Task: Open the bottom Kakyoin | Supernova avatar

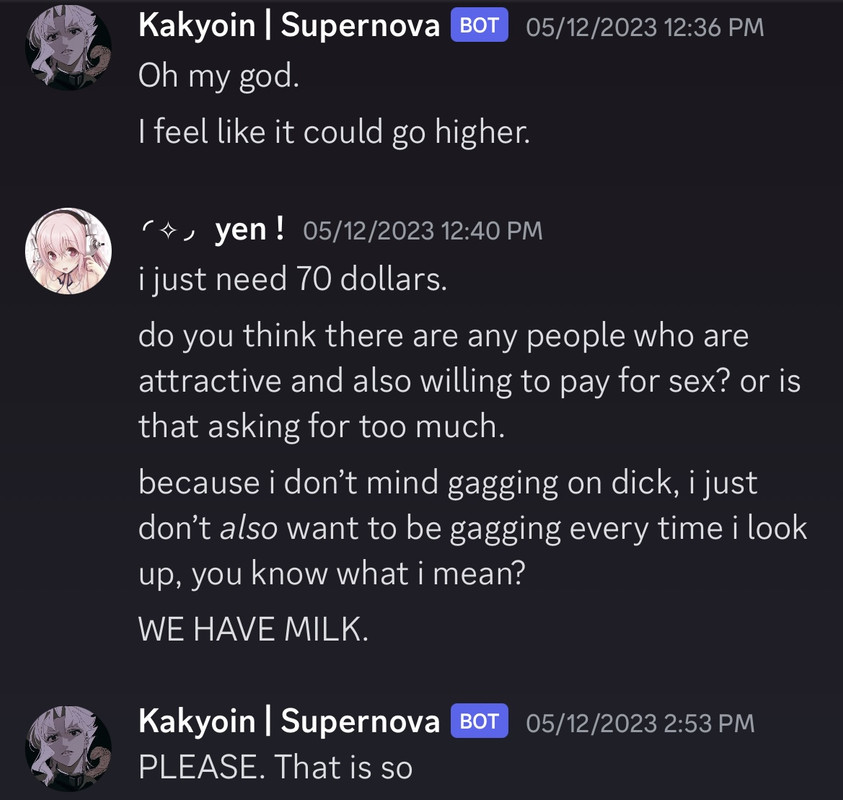Action: point(68,748)
